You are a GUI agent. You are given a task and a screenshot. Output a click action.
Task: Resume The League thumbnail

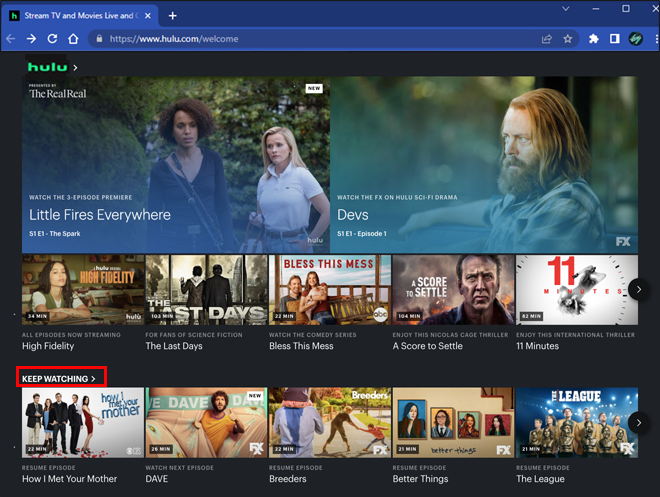(577, 423)
